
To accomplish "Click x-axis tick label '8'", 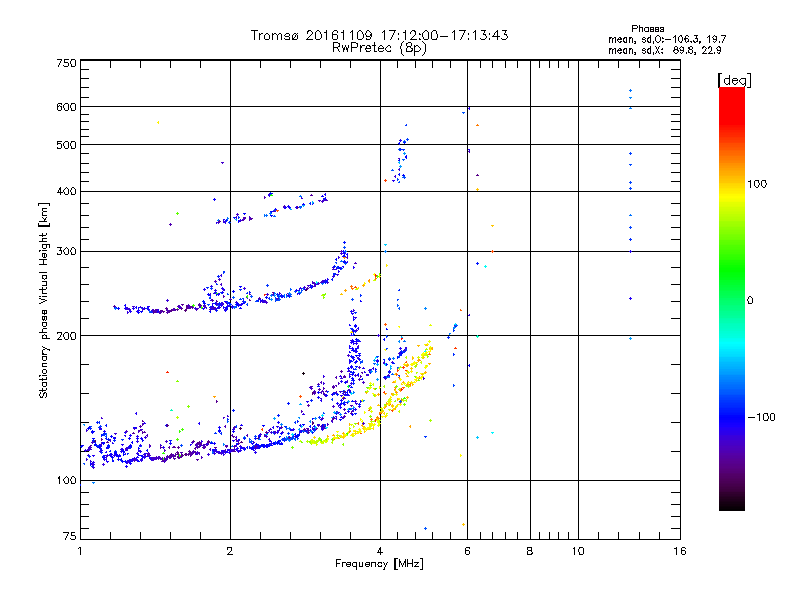I will tap(530, 551).
